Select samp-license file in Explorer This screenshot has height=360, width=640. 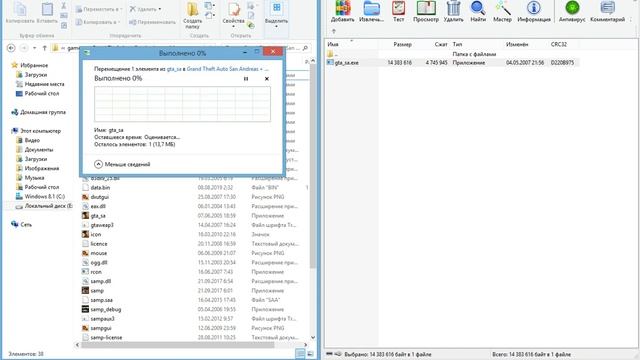pyautogui.click(x=106, y=338)
